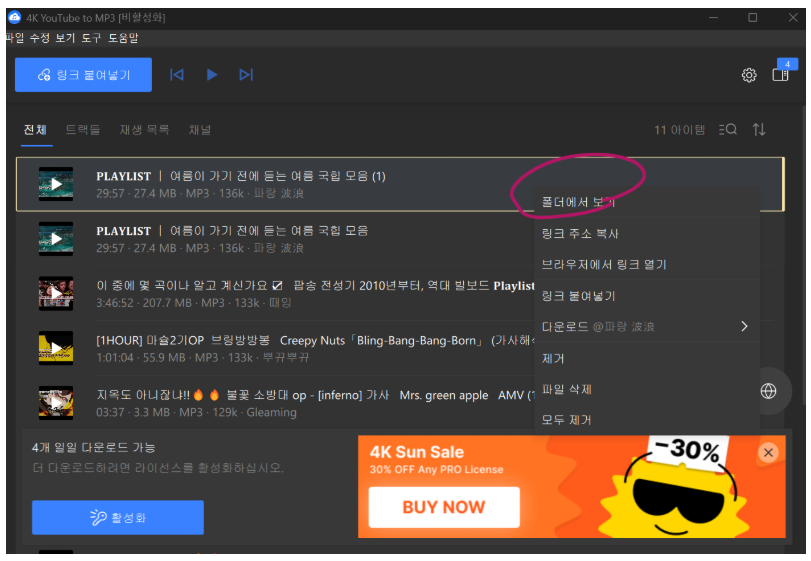Choose 링크 주소 복사 in context menu
This screenshot has width=811, height=561.
tap(647, 234)
